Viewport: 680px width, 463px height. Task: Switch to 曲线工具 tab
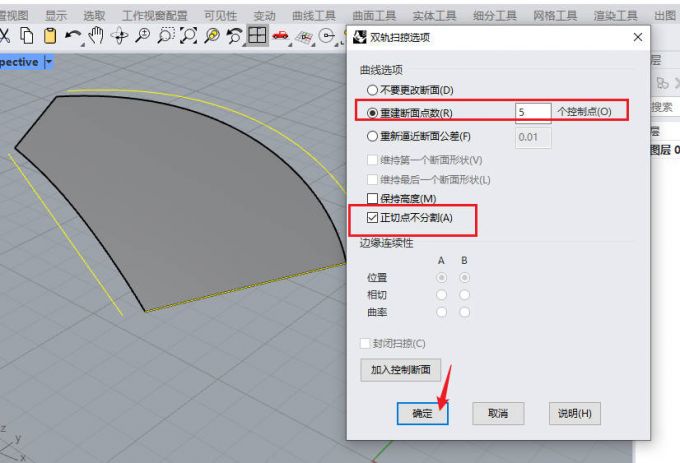[x=314, y=16]
